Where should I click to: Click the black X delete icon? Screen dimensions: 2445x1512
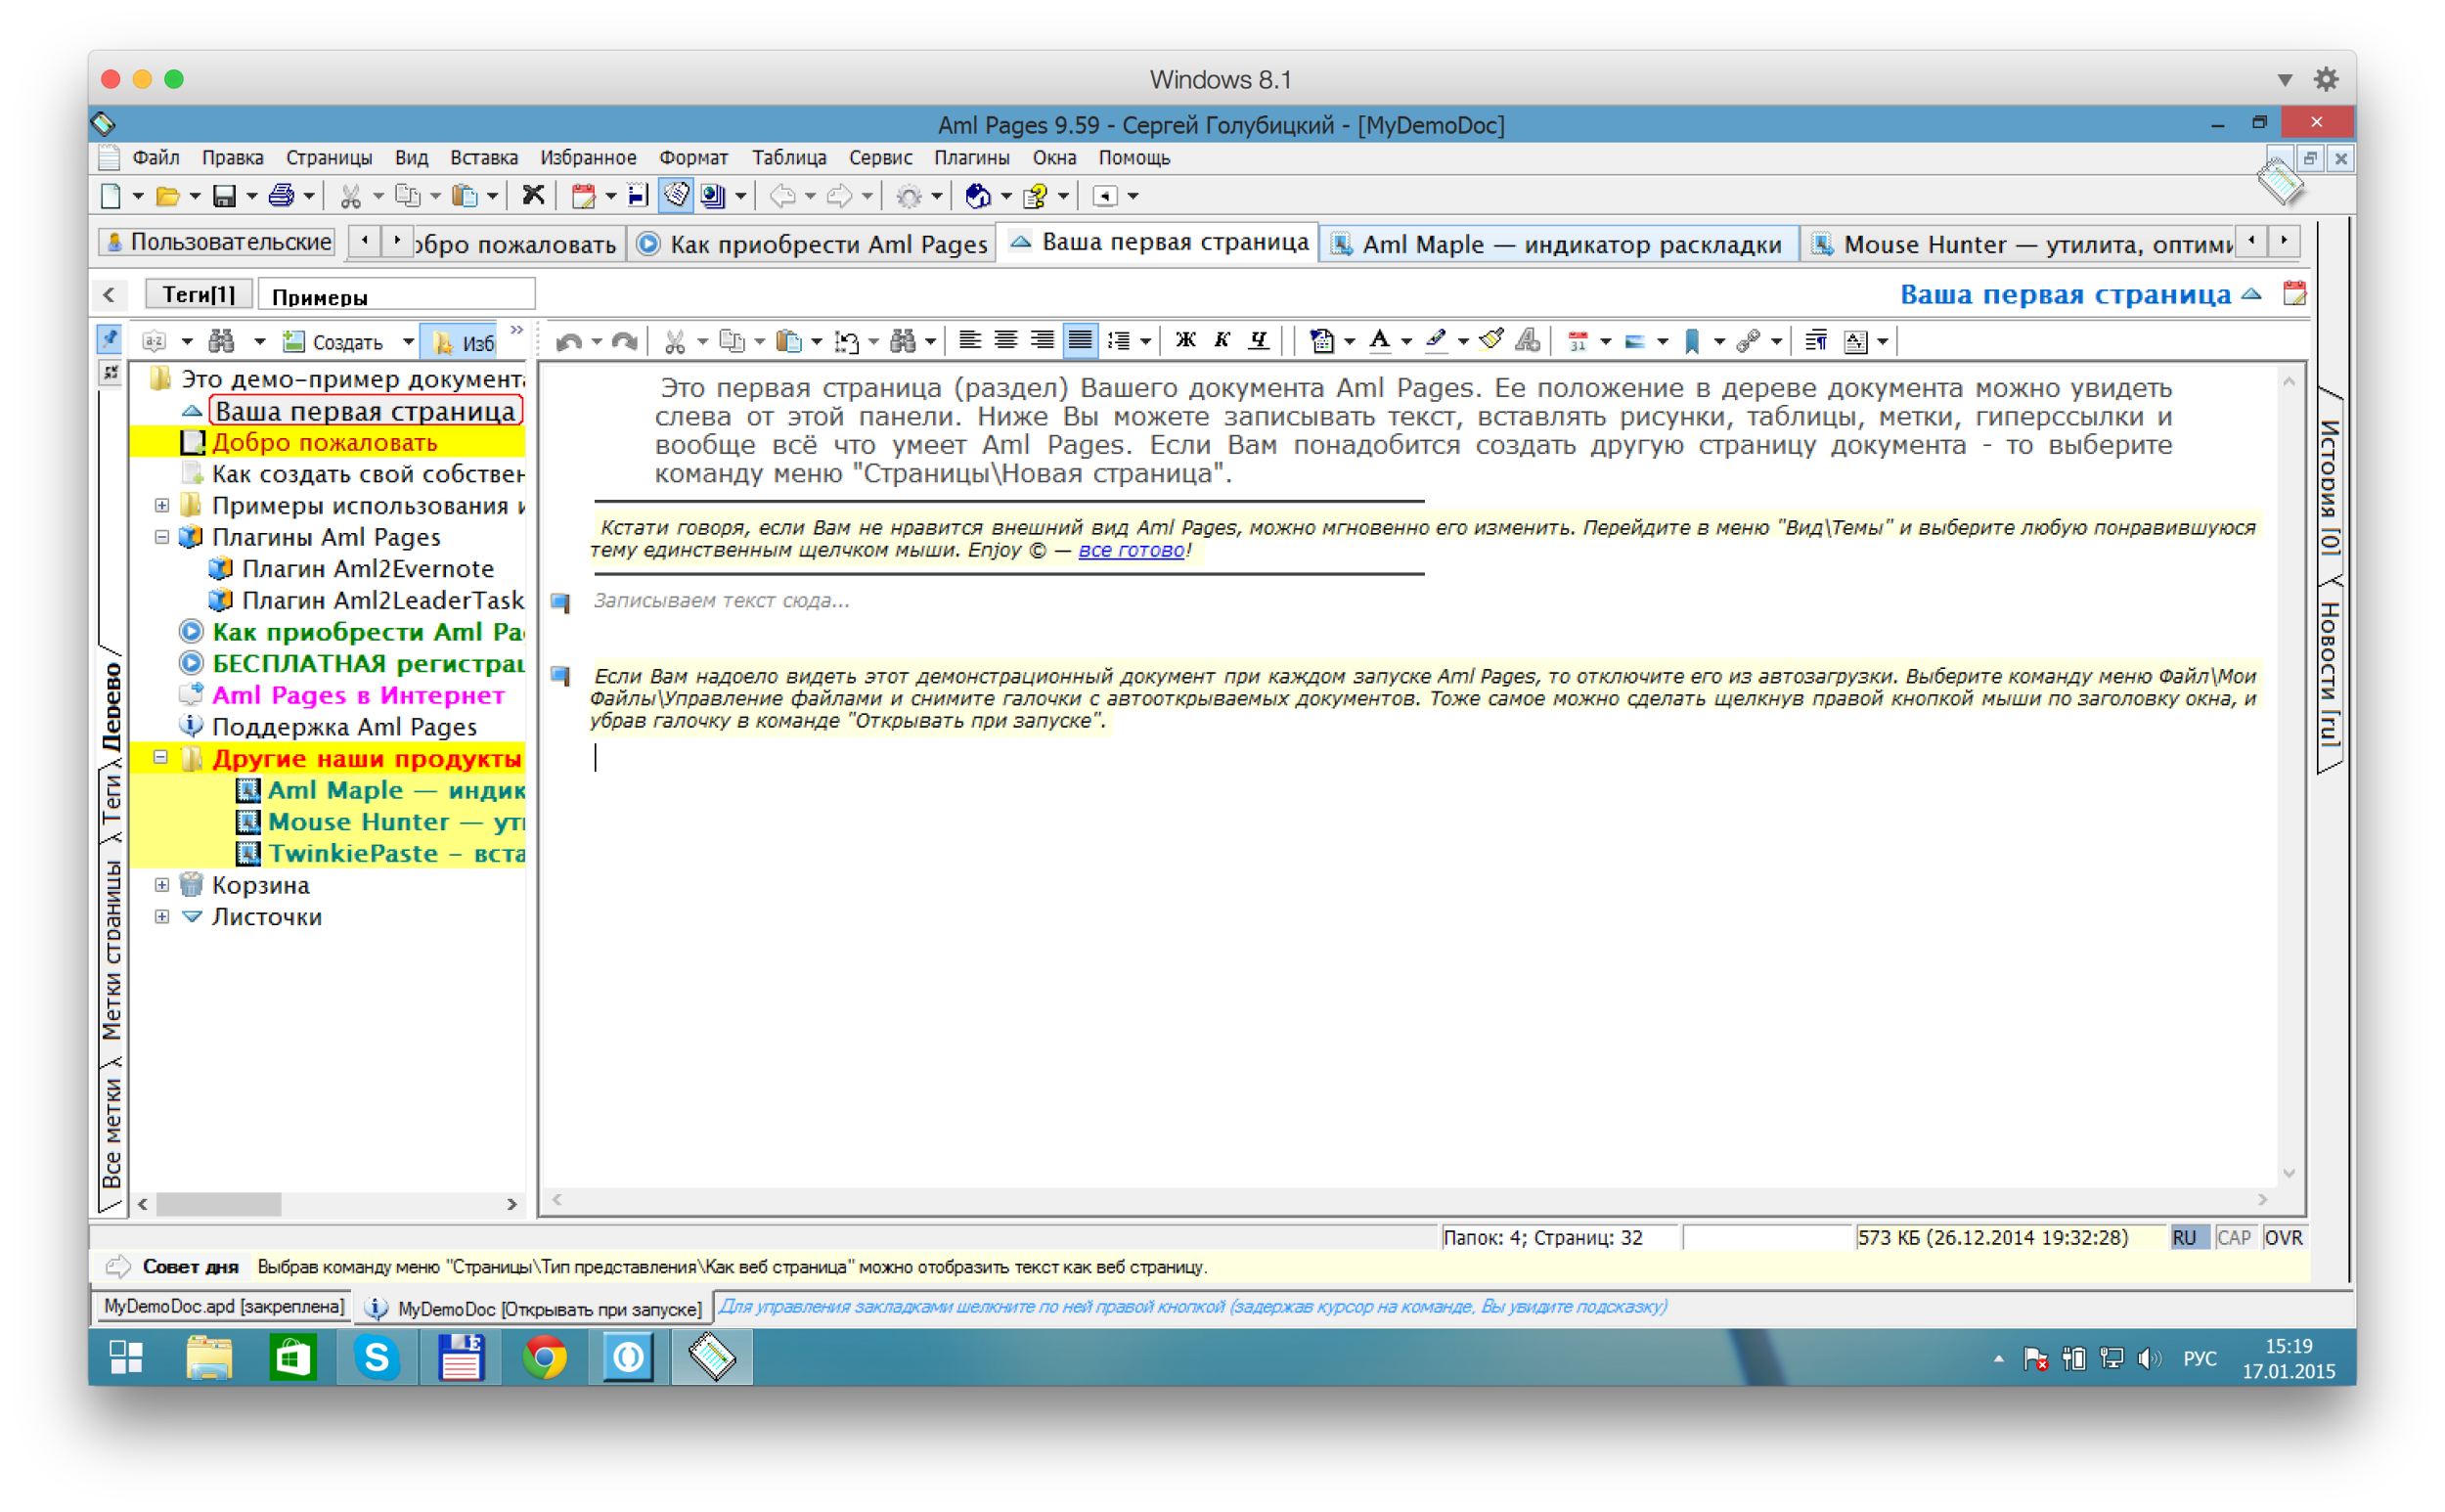pos(533,194)
